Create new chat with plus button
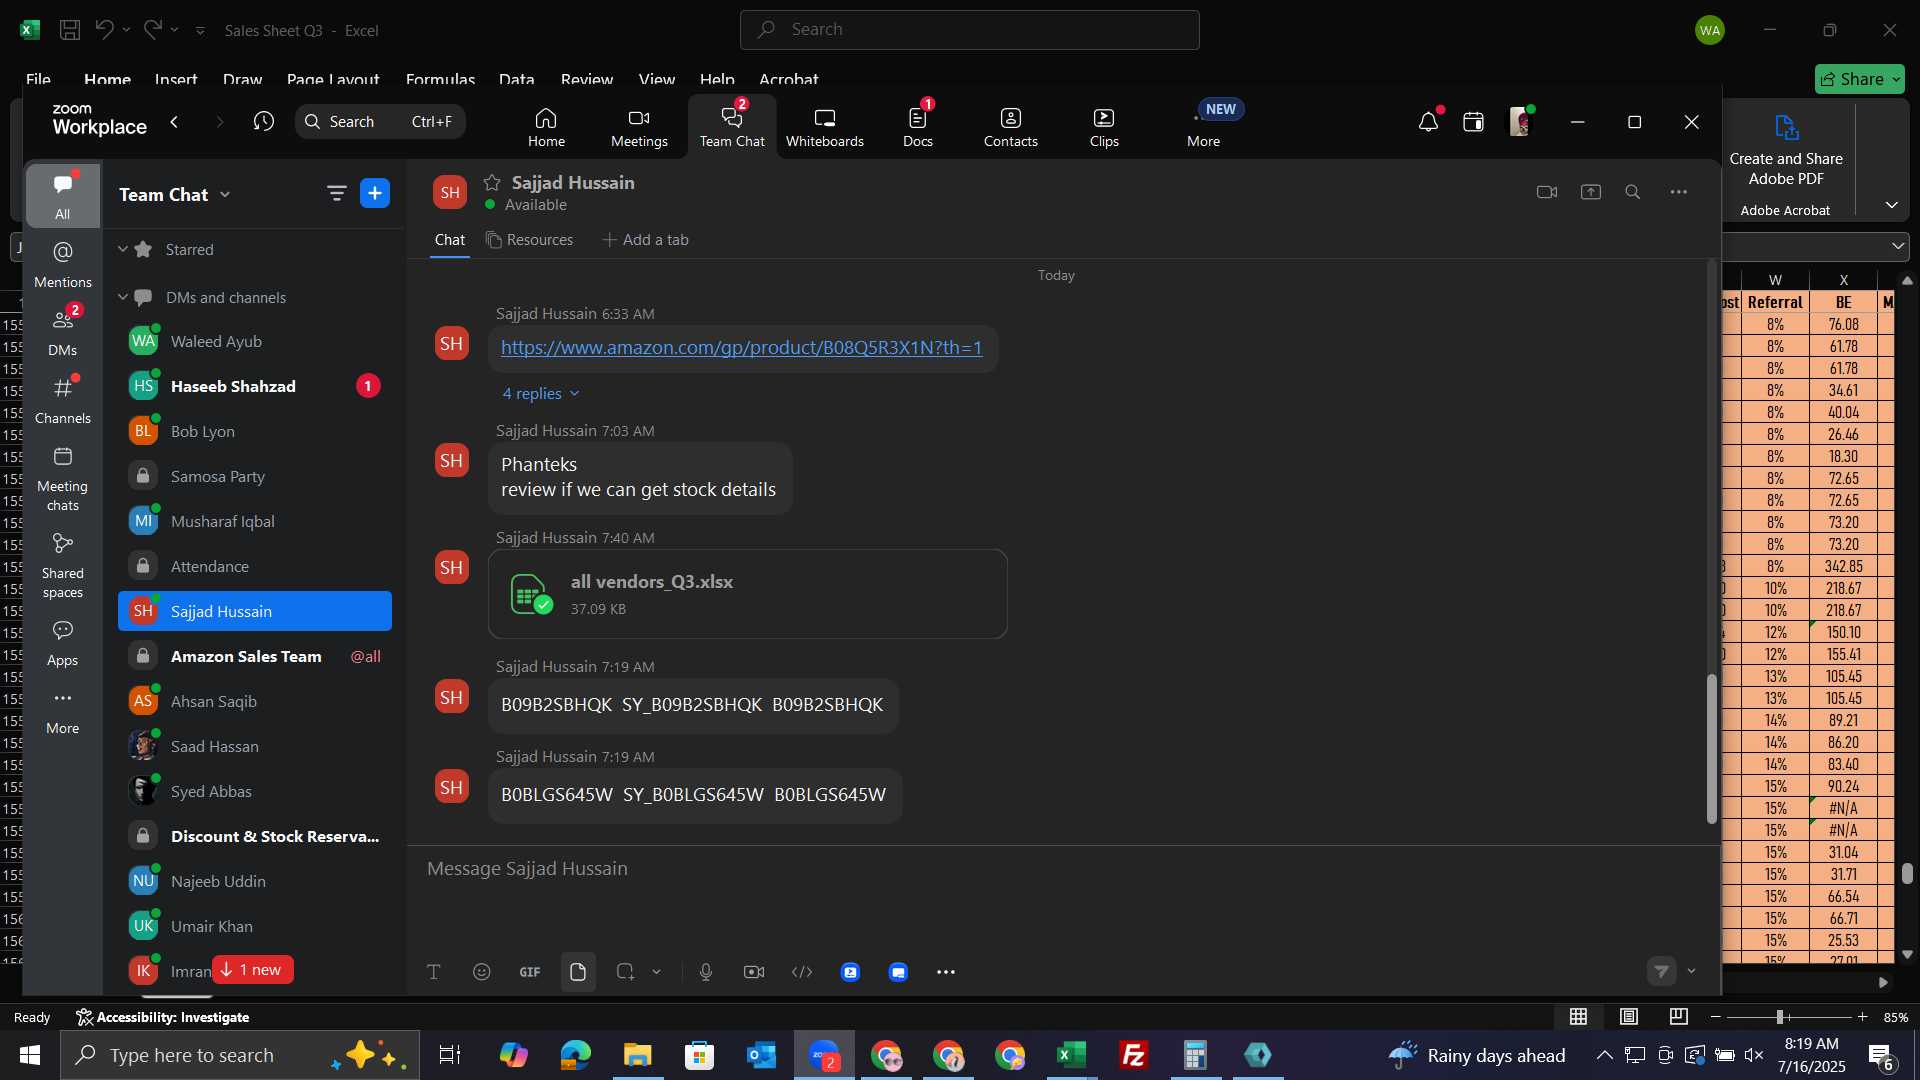The width and height of the screenshot is (1920, 1080). click(x=375, y=193)
